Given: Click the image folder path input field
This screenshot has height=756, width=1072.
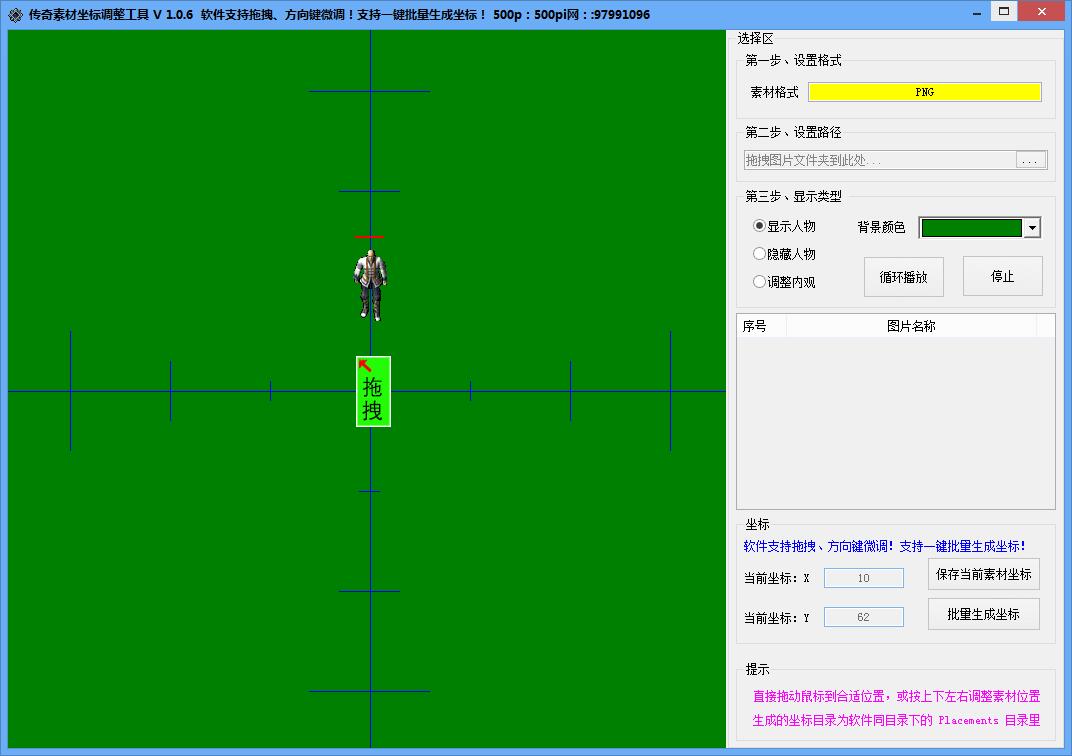Looking at the screenshot, I should 880,161.
